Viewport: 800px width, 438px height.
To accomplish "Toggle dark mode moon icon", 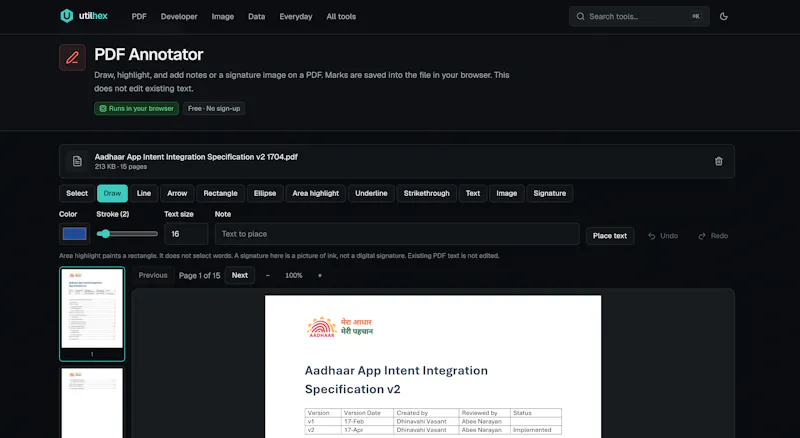I will tap(723, 16).
